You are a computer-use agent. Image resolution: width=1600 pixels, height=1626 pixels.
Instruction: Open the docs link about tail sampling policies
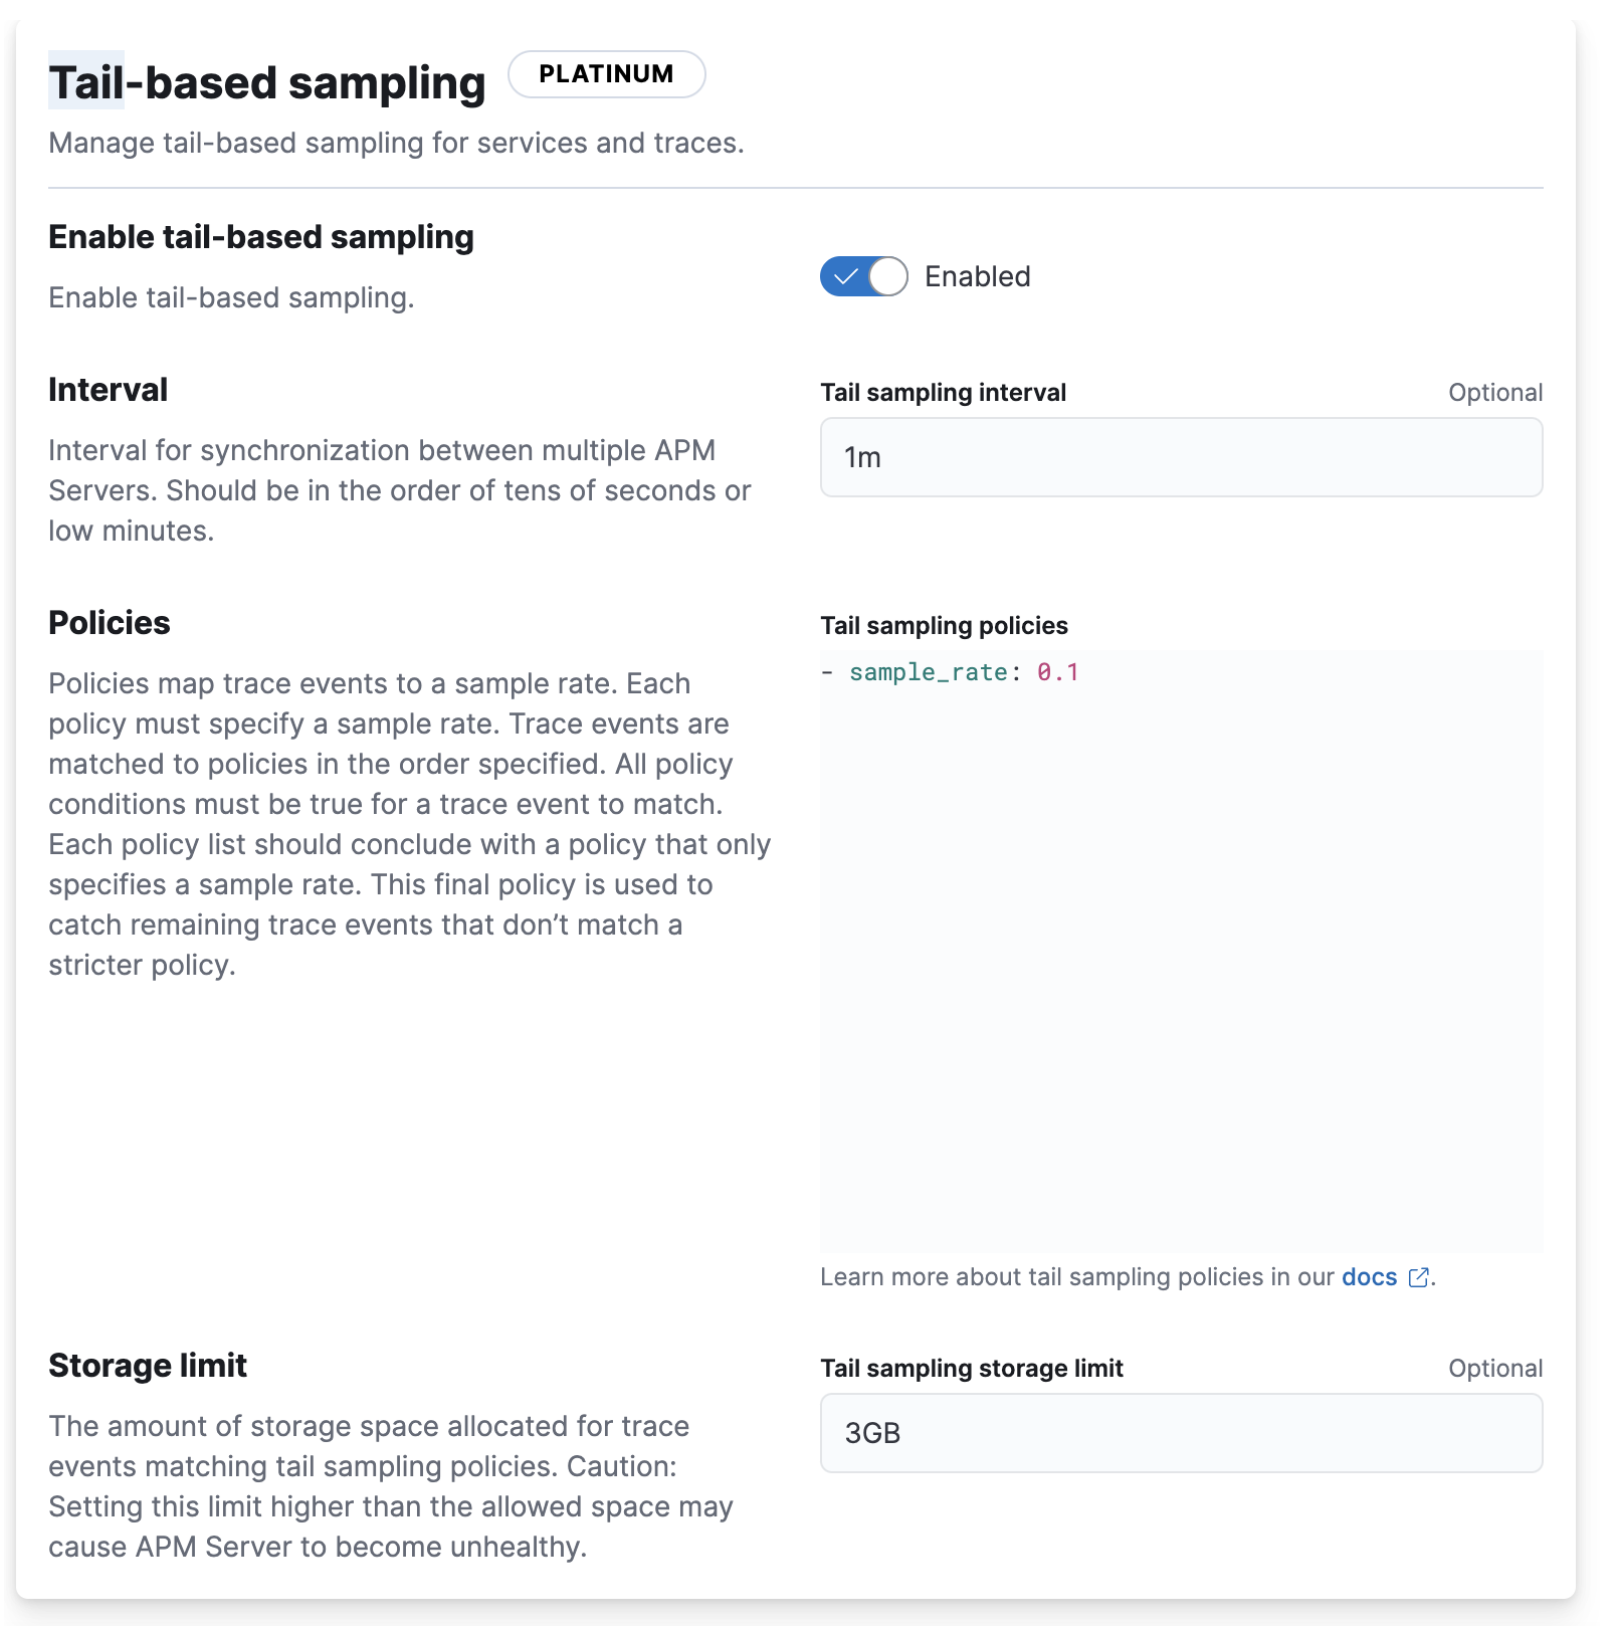1371,1277
